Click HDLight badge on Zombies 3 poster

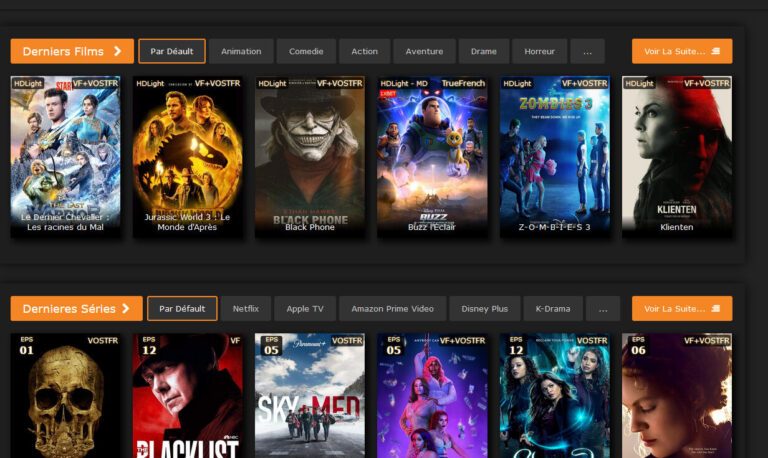pos(517,83)
